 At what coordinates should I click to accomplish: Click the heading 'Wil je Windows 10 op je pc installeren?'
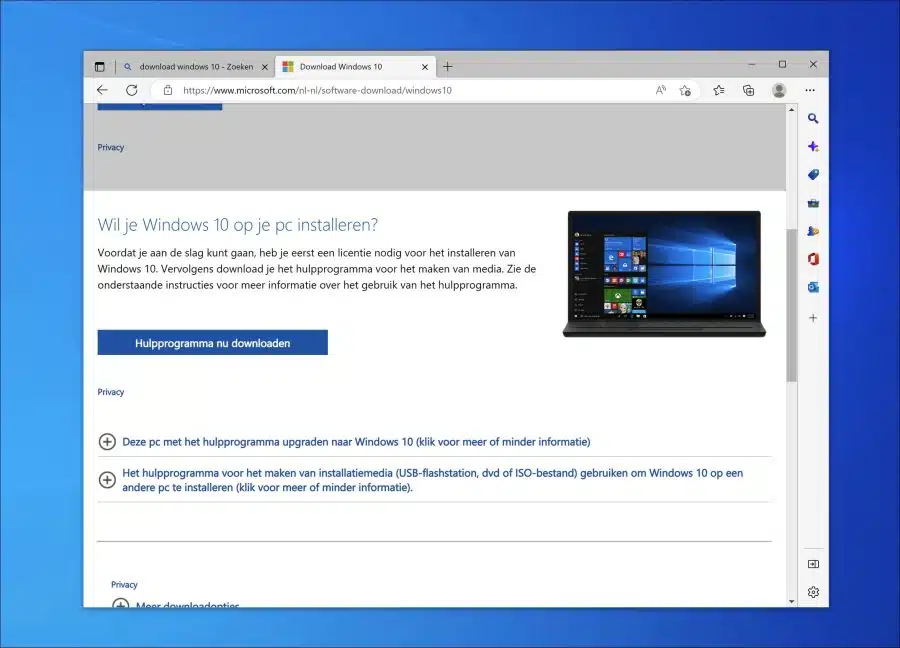point(238,225)
